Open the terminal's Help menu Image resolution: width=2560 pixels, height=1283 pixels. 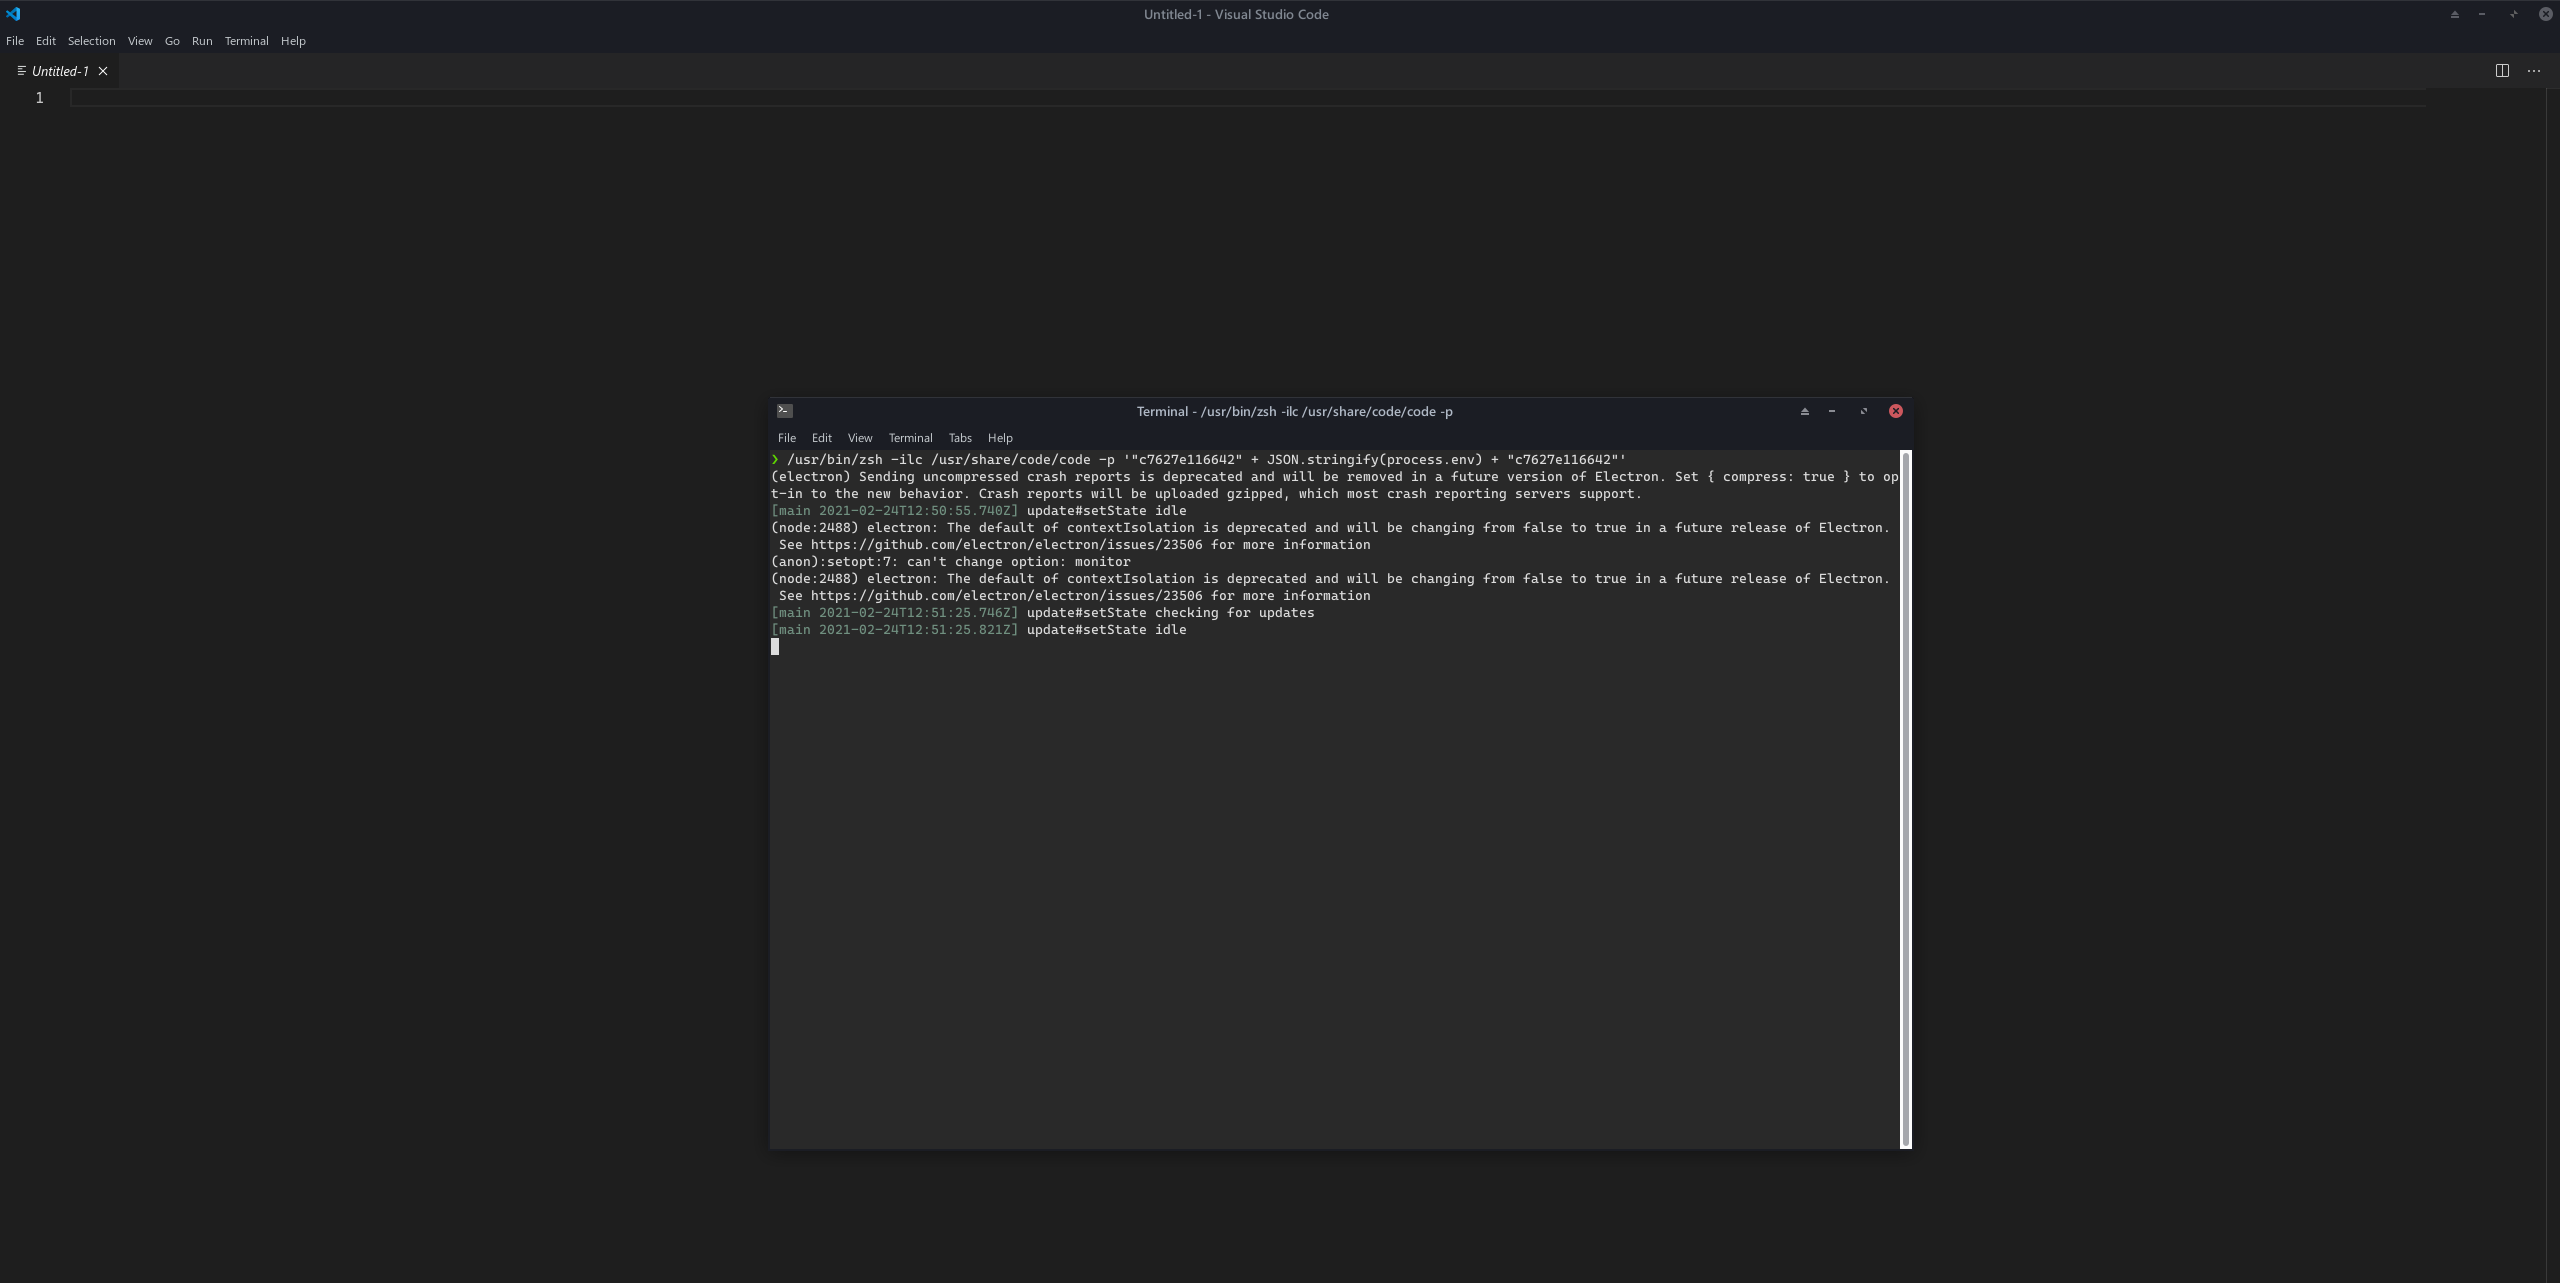[x=998, y=438]
